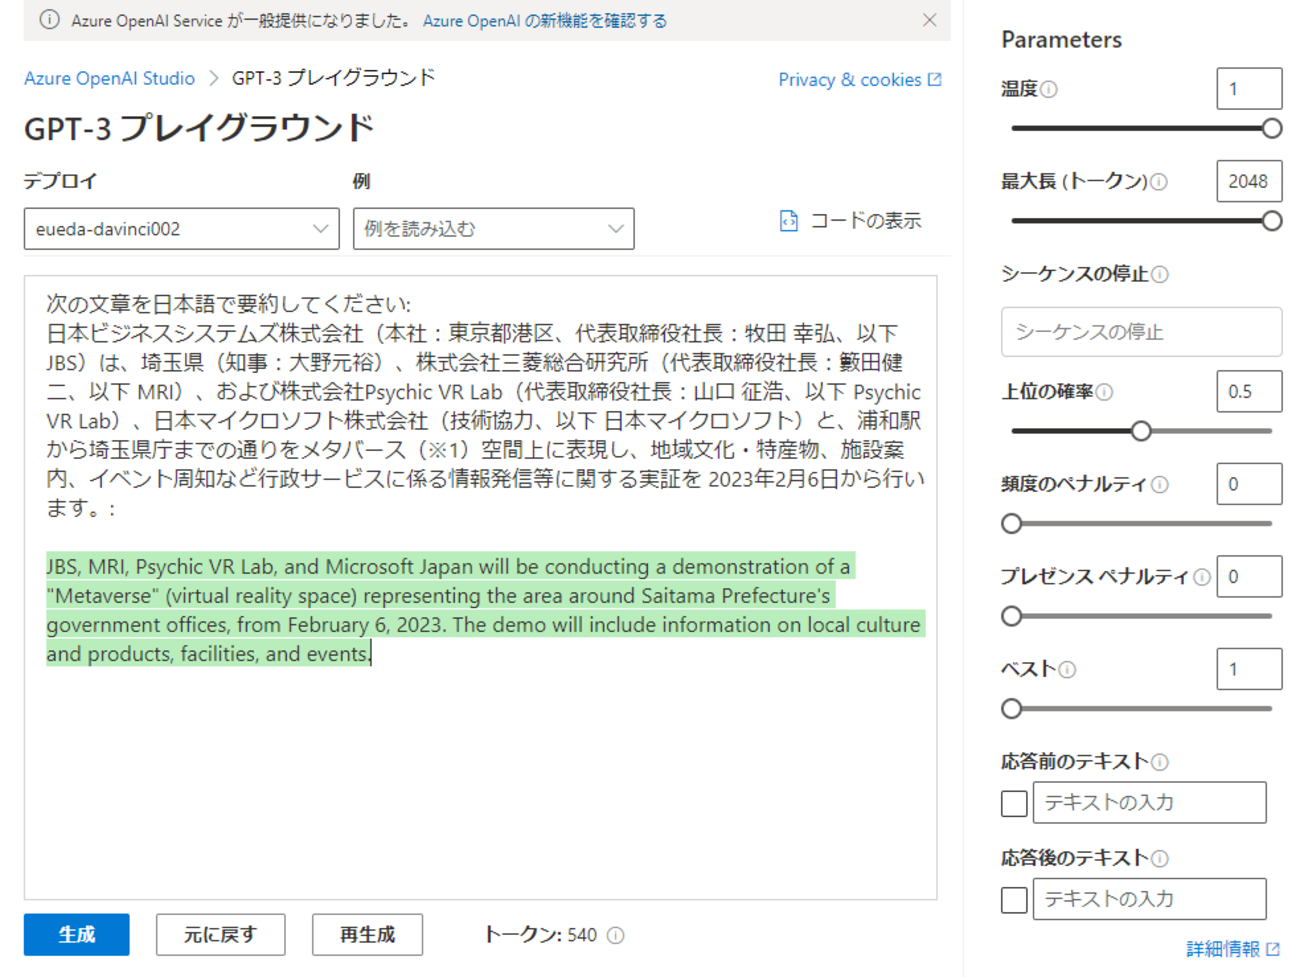Click the 応答後のテキスト text input

1149,899
